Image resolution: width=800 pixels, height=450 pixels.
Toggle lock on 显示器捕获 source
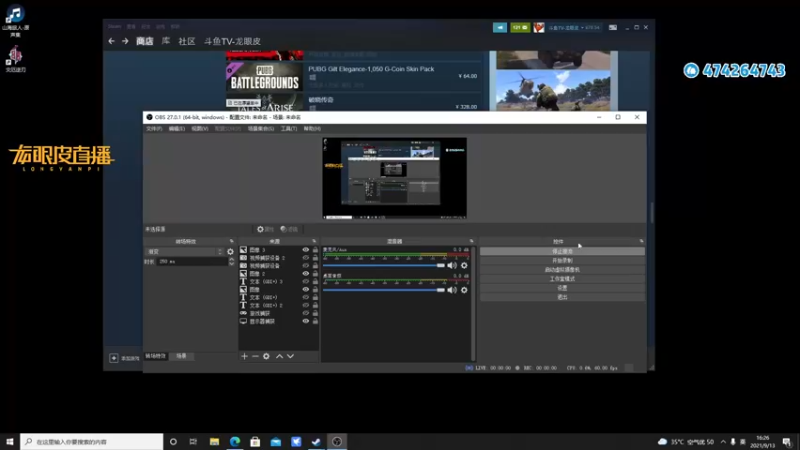[x=315, y=321]
